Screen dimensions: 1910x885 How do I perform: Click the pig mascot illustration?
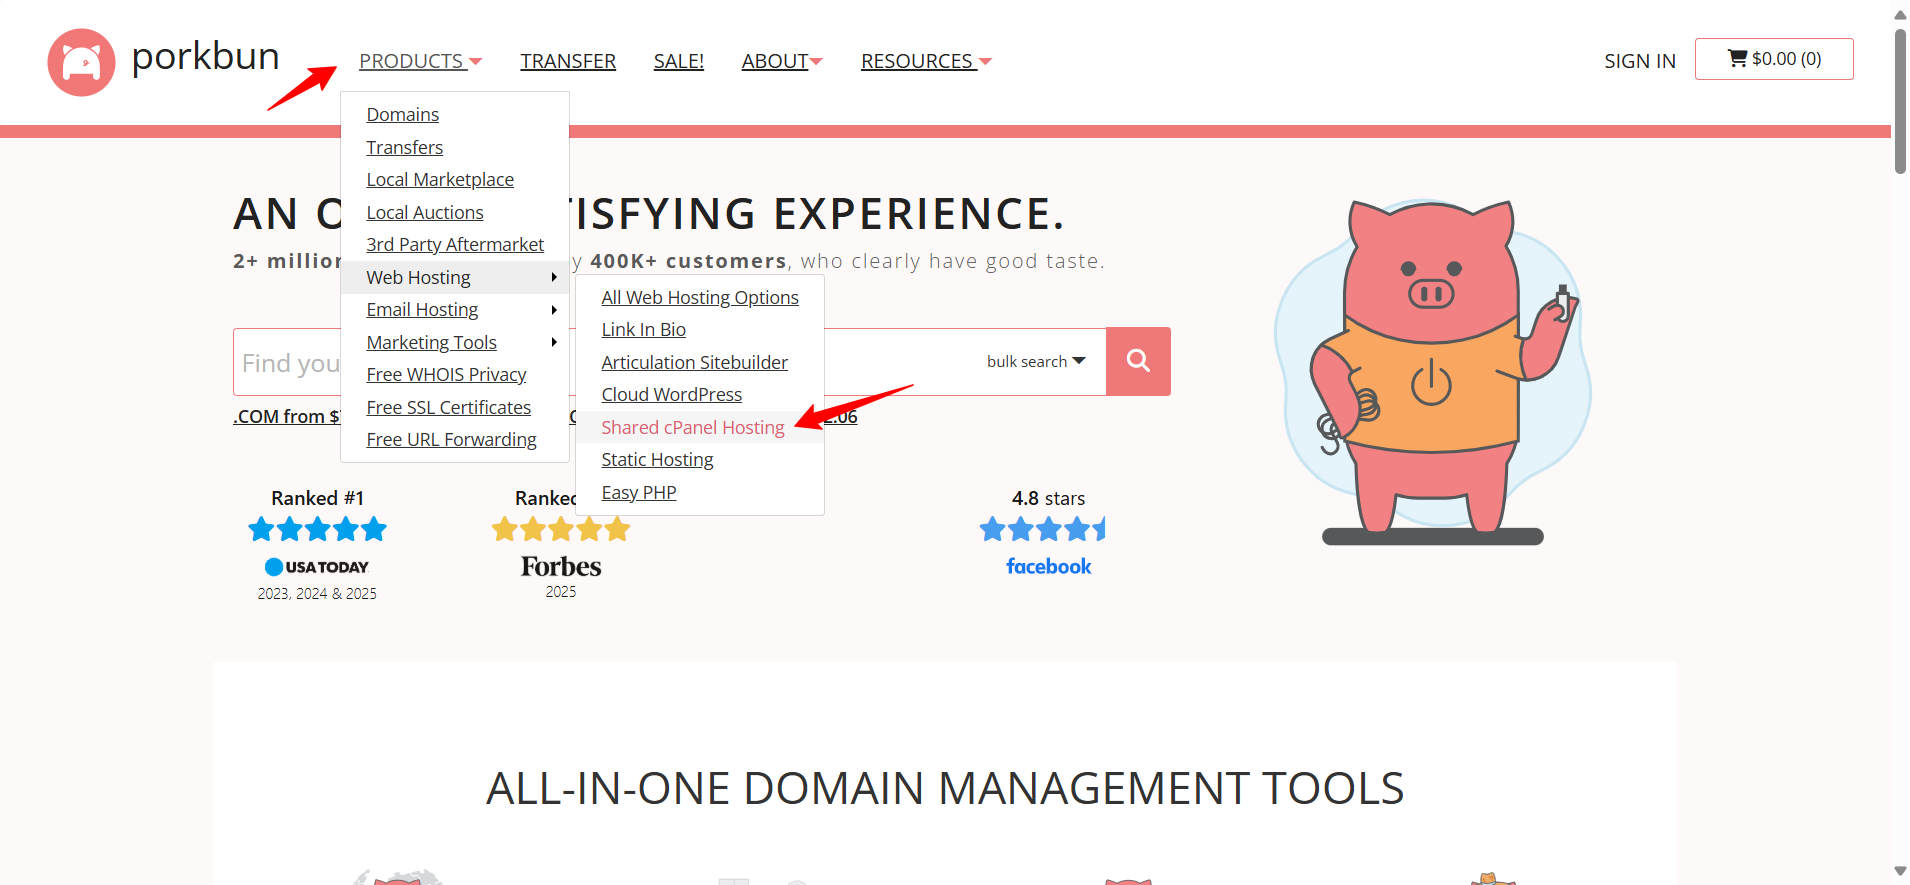[x=1433, y=370]
